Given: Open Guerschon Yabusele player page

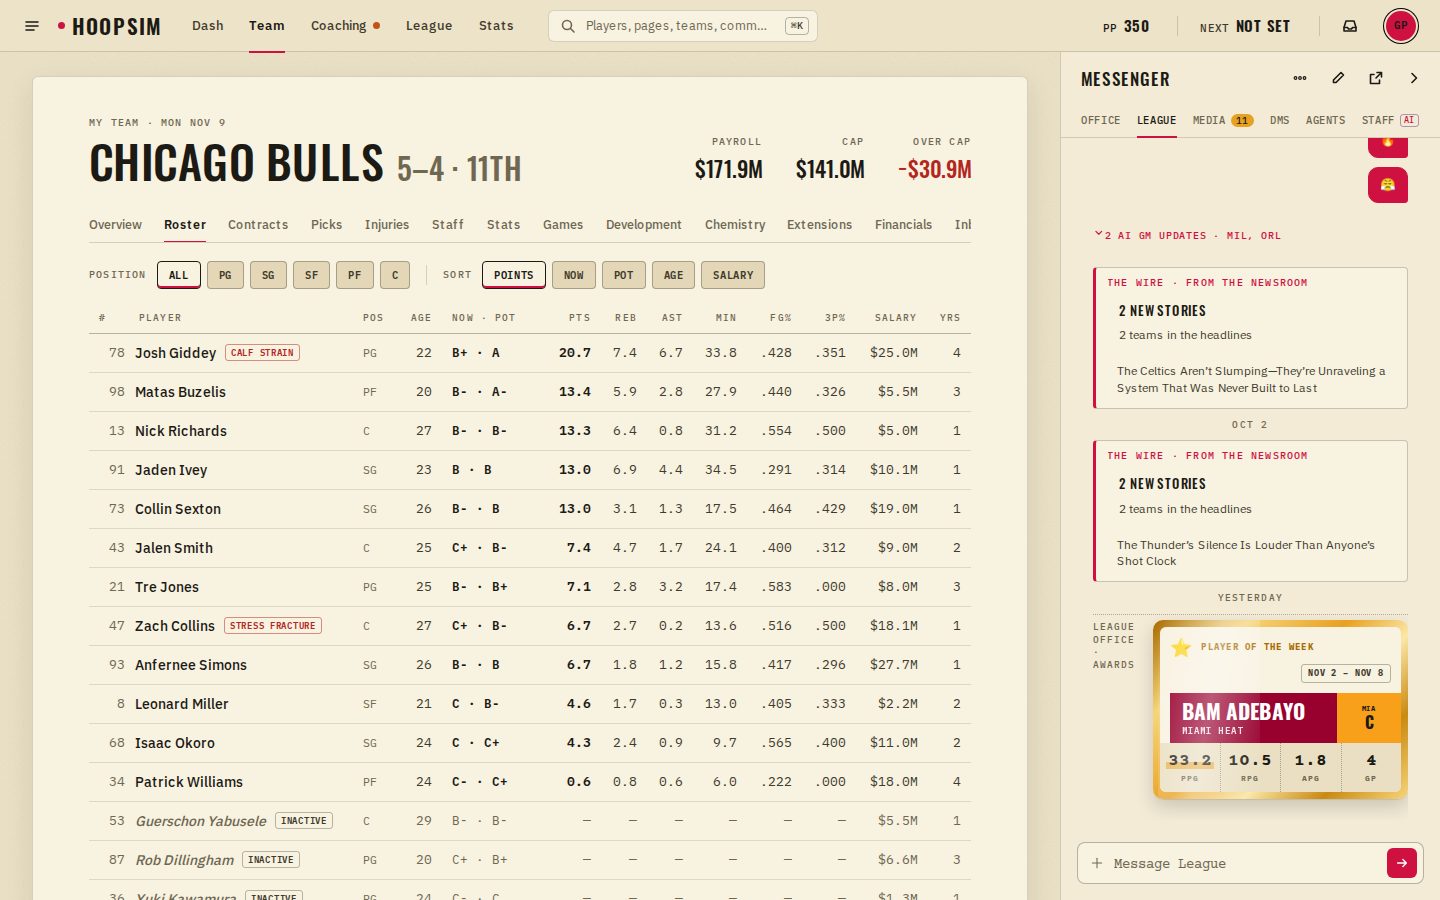Looking at the screenshot, I should 201,821.
